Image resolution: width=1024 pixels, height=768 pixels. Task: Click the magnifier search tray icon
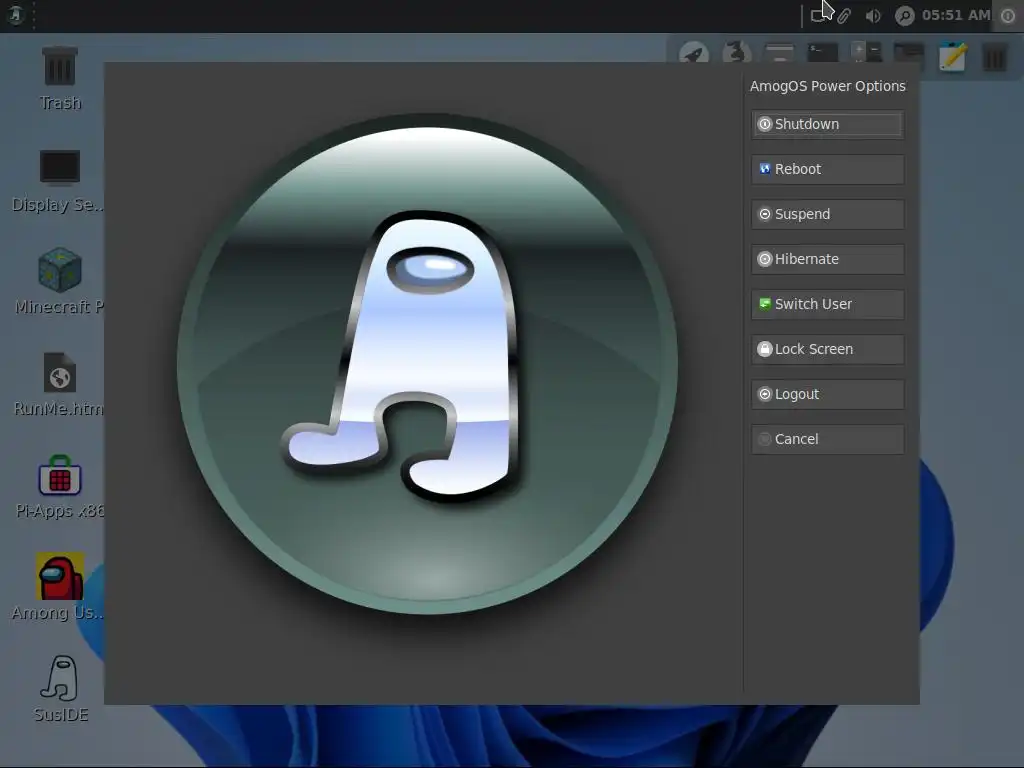point(904,16)
